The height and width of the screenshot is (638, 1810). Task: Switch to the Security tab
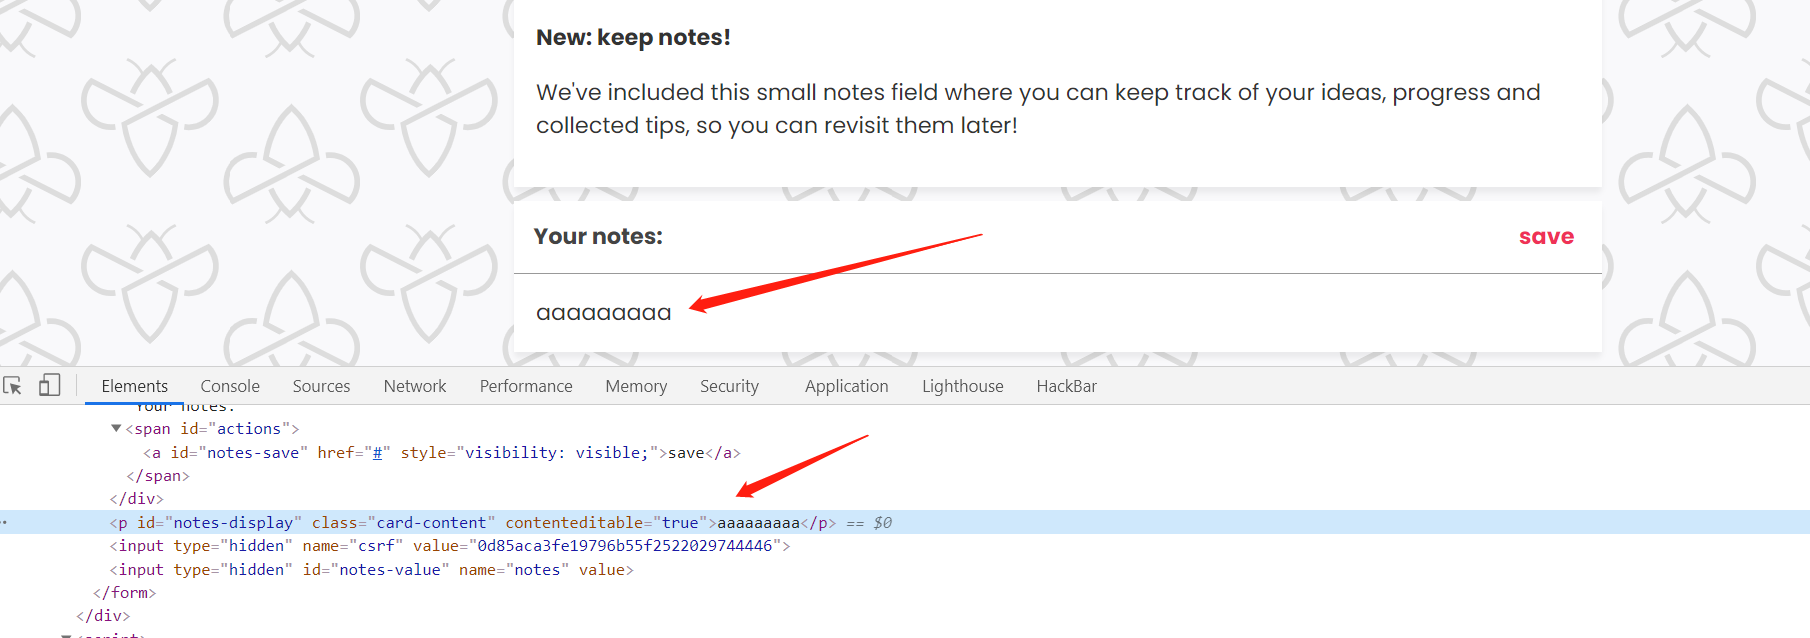[729, 386]
